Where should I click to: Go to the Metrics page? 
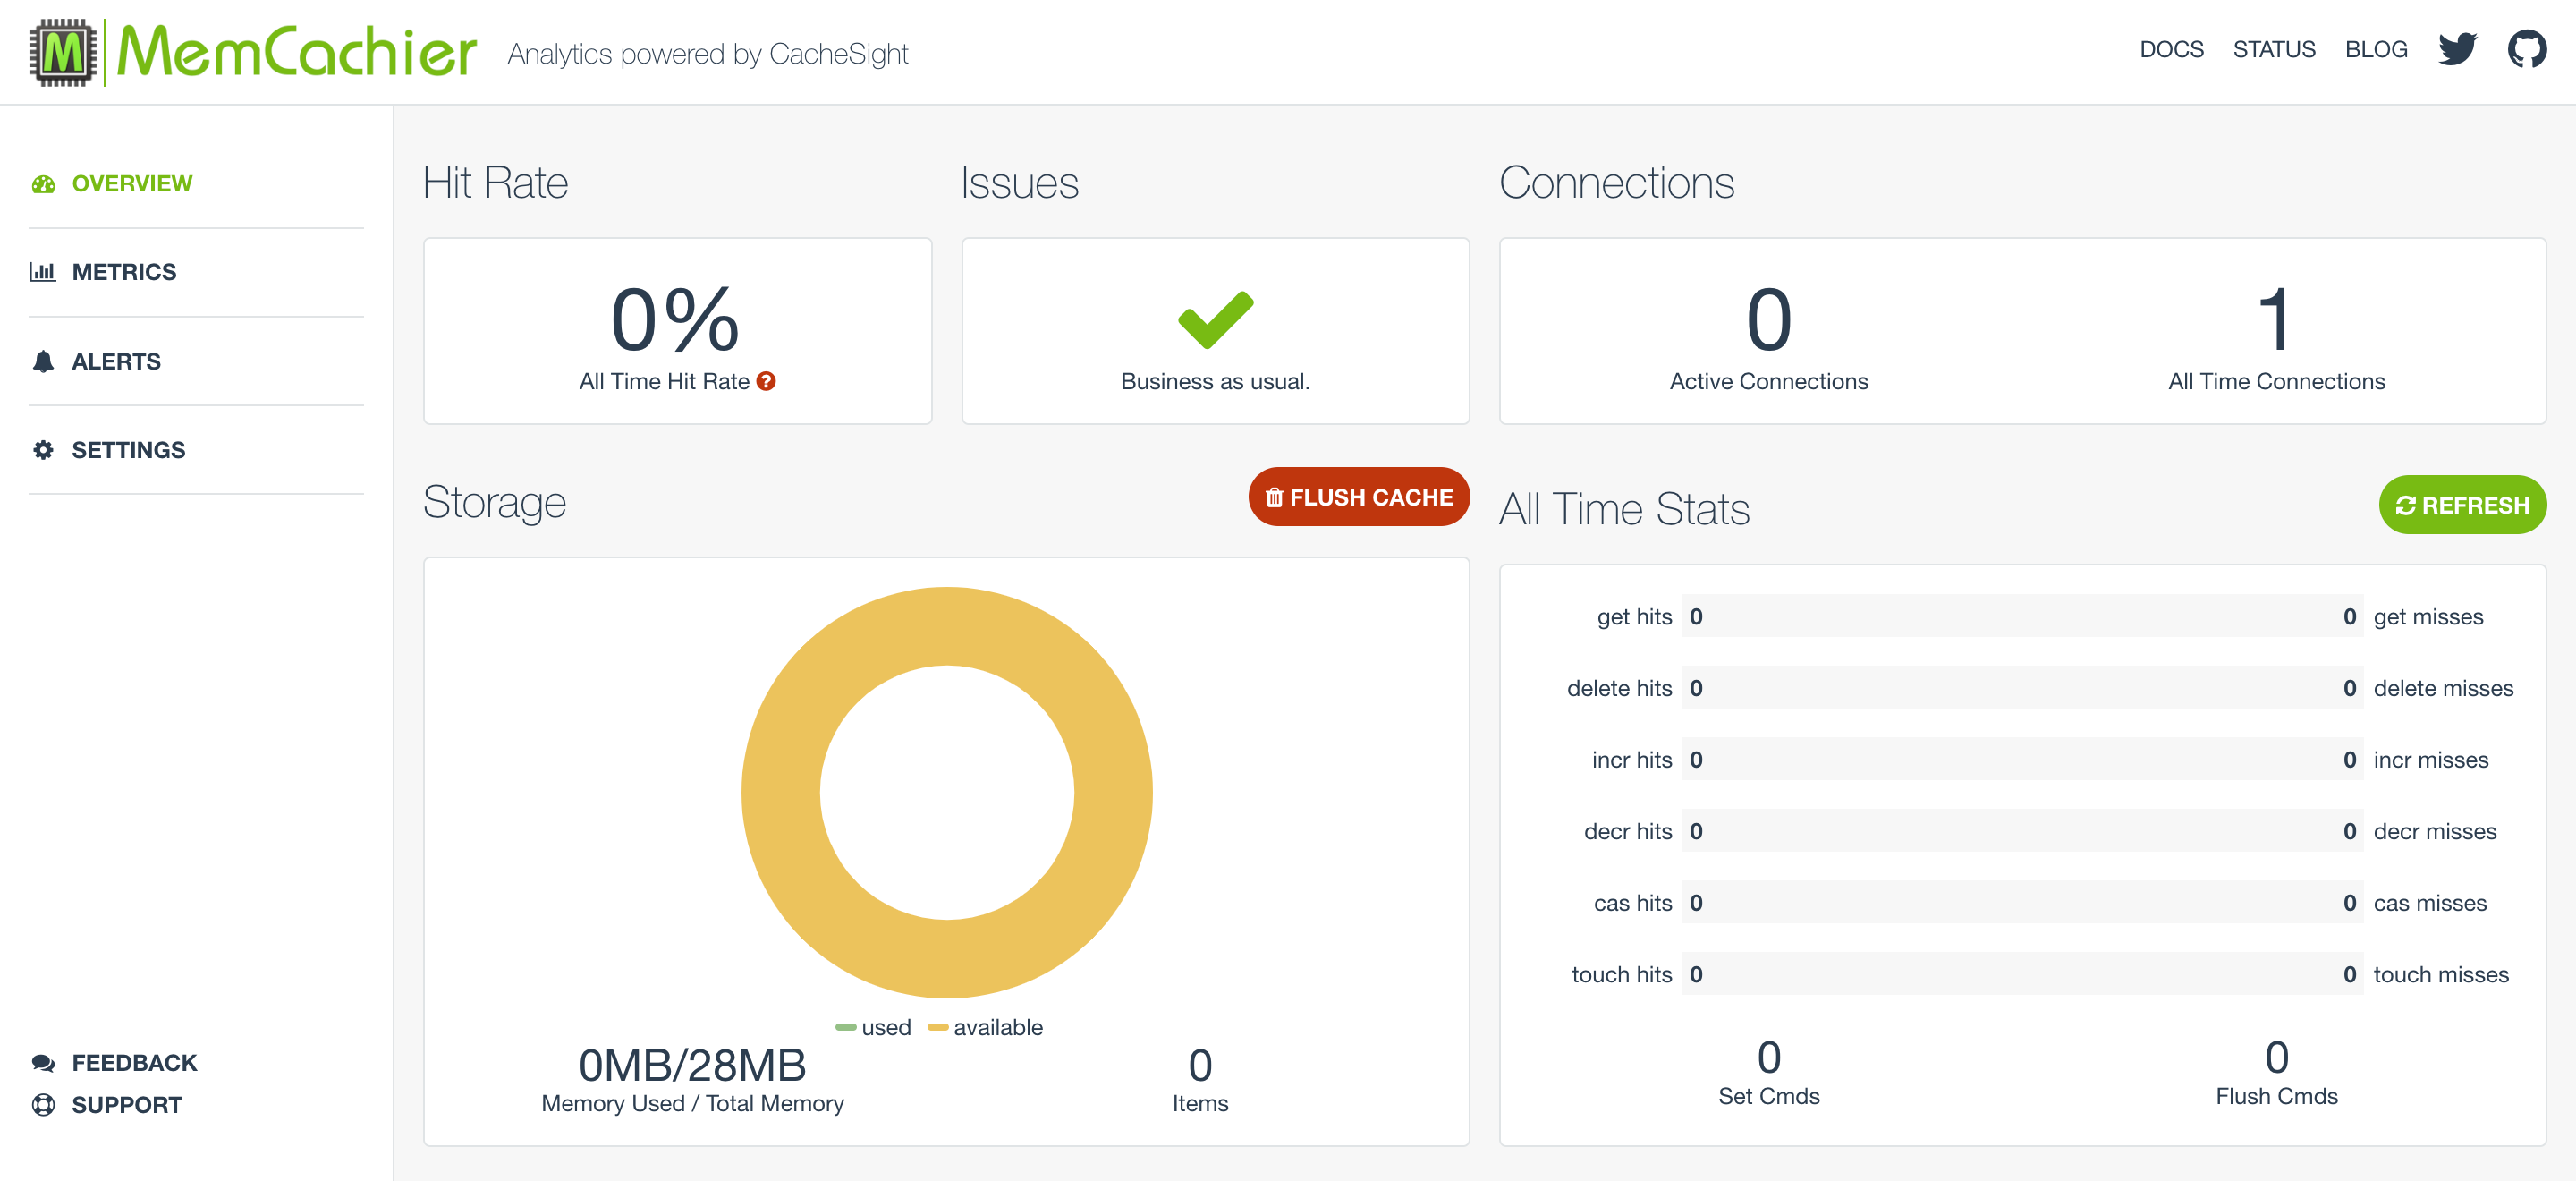click(124, 272)
